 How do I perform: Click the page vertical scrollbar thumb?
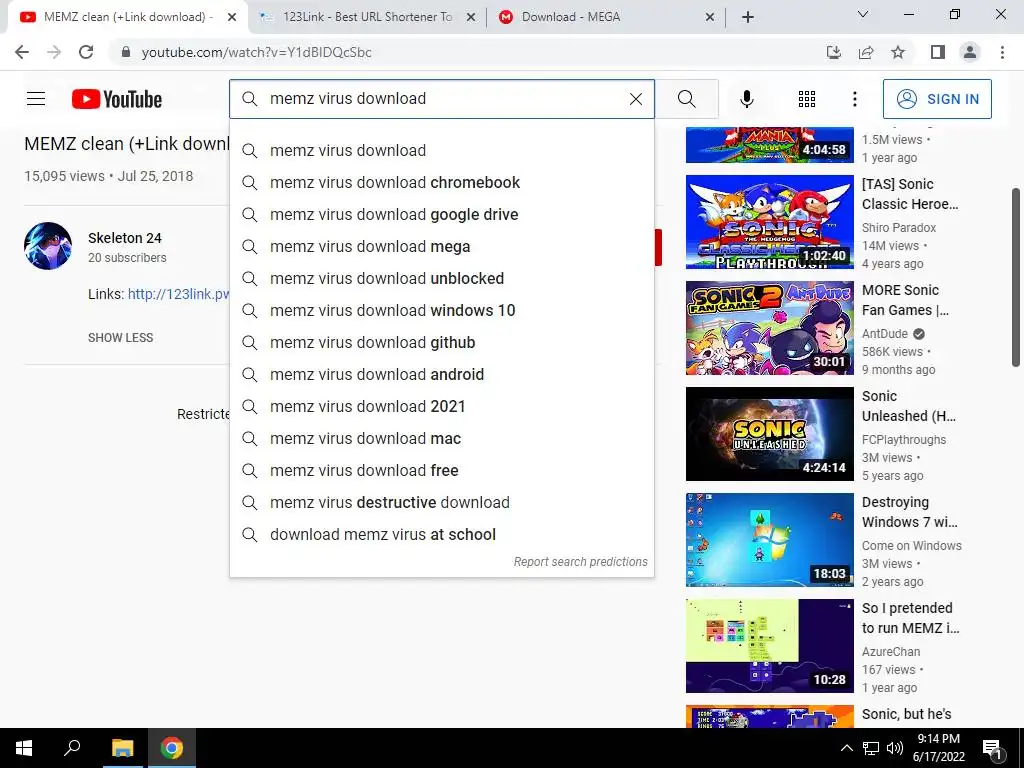tap(1016, 278)
